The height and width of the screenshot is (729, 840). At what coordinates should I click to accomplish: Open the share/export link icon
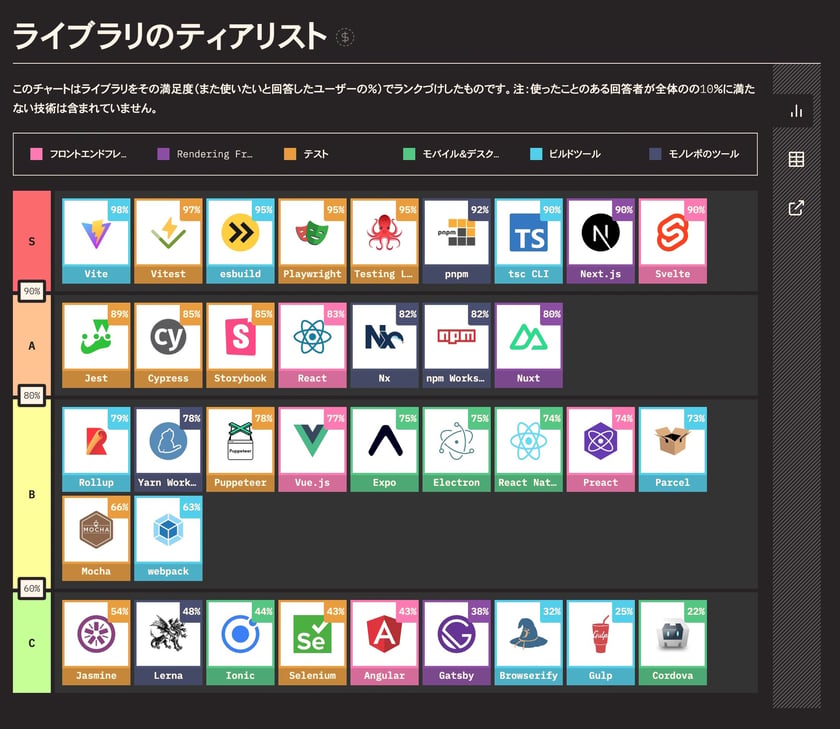coord(796,207)
